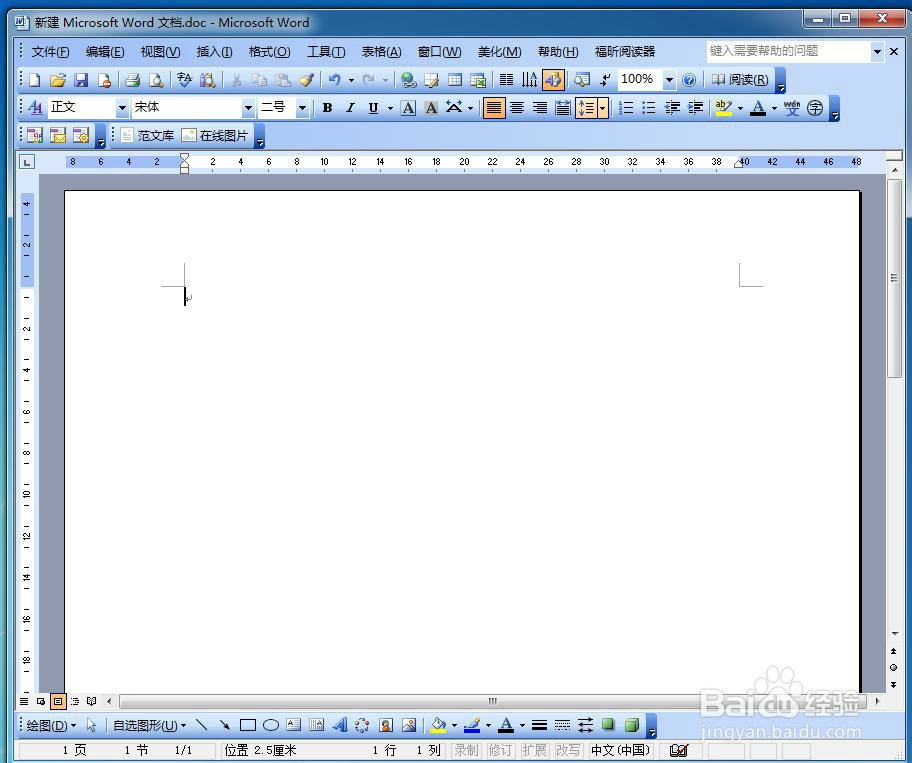
Task: Apply fill color paint bucket
Action: point(438,725)
